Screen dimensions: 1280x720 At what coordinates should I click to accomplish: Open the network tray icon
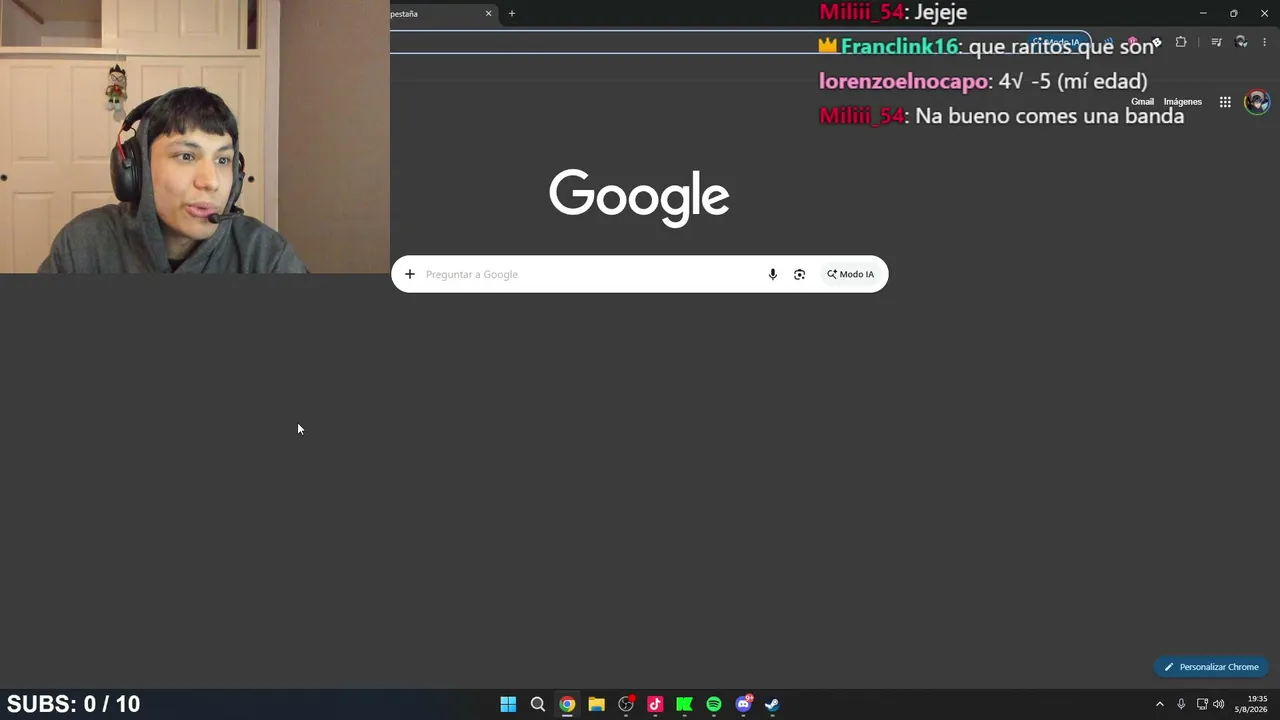coord(1202,704)
